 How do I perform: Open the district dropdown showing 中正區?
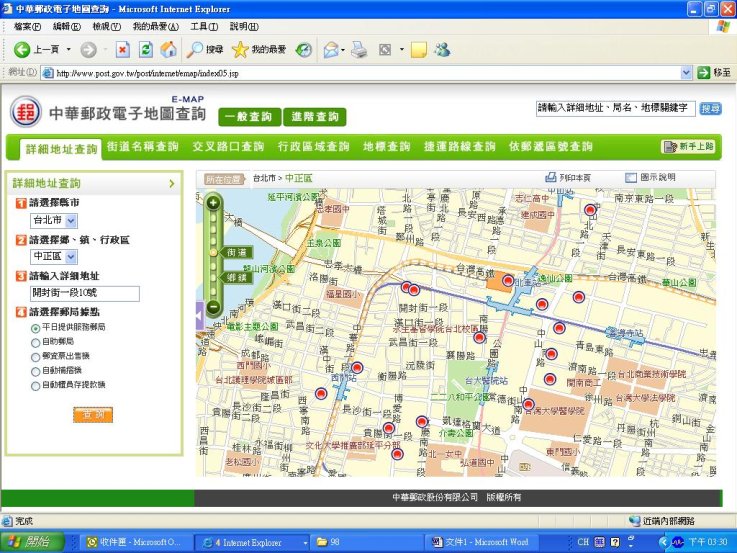tap(54, 257)
